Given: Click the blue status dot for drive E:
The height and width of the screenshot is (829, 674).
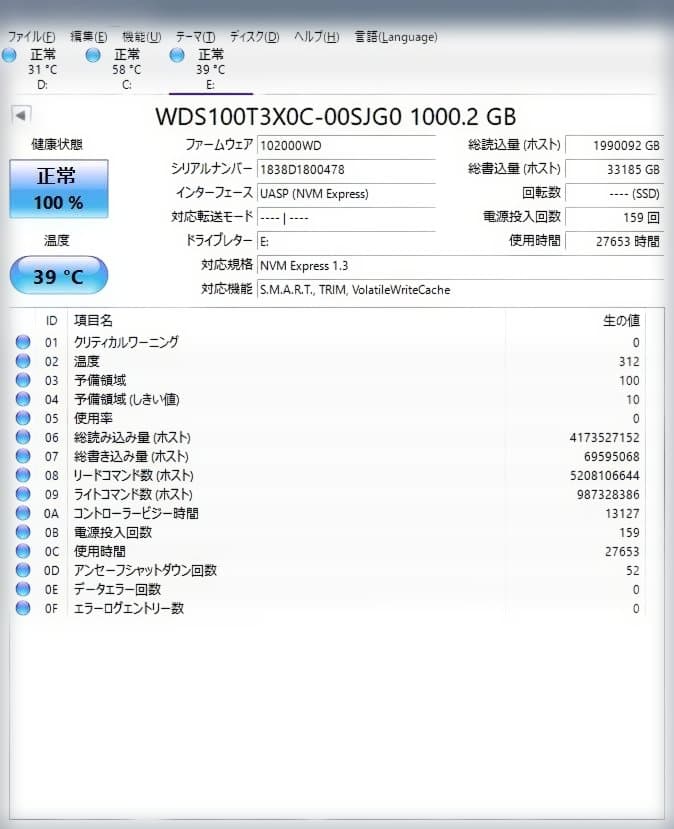Looking at the screenshot, I should coord(177,55).
